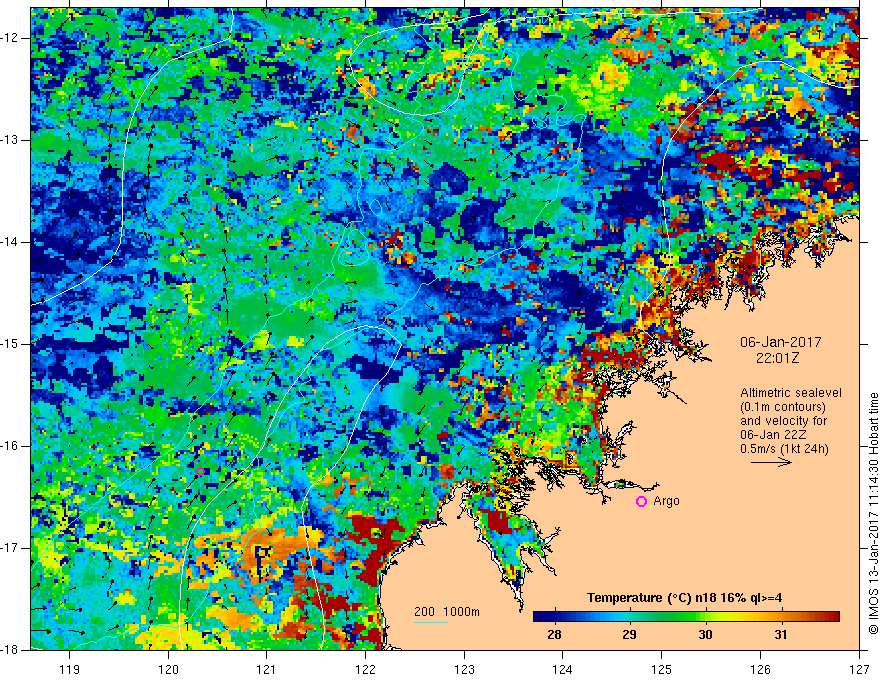
Task: Click latitude axis label '-16'
Action: point(10,447)
